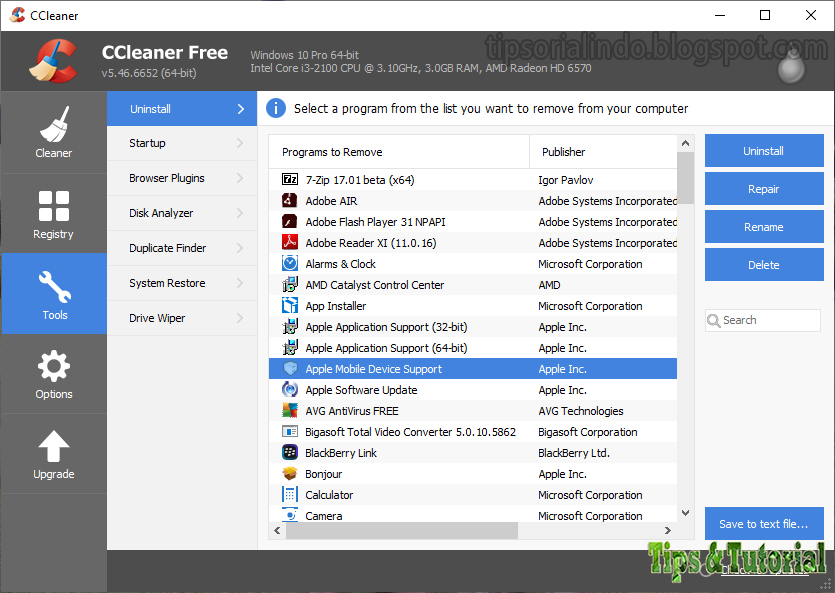Expand the Disk Analyzer chevron arrow
This screenshot has height=593, width=835.
click(240, 213)
